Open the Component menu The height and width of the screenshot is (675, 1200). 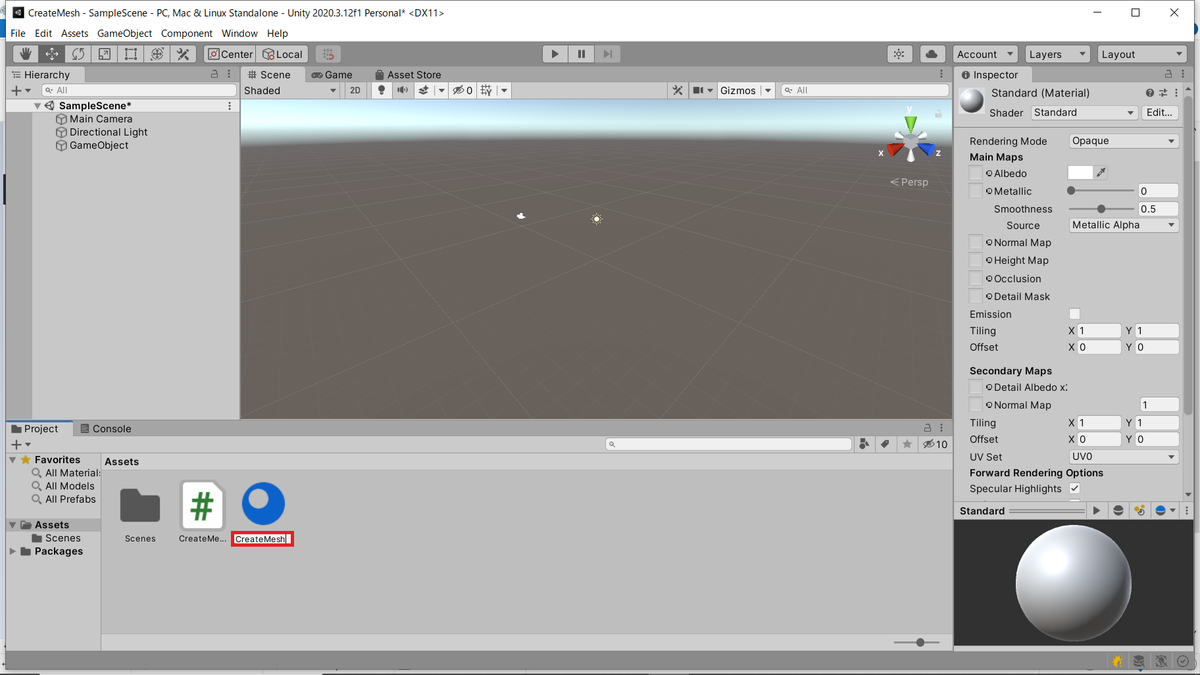click(187, 33)
